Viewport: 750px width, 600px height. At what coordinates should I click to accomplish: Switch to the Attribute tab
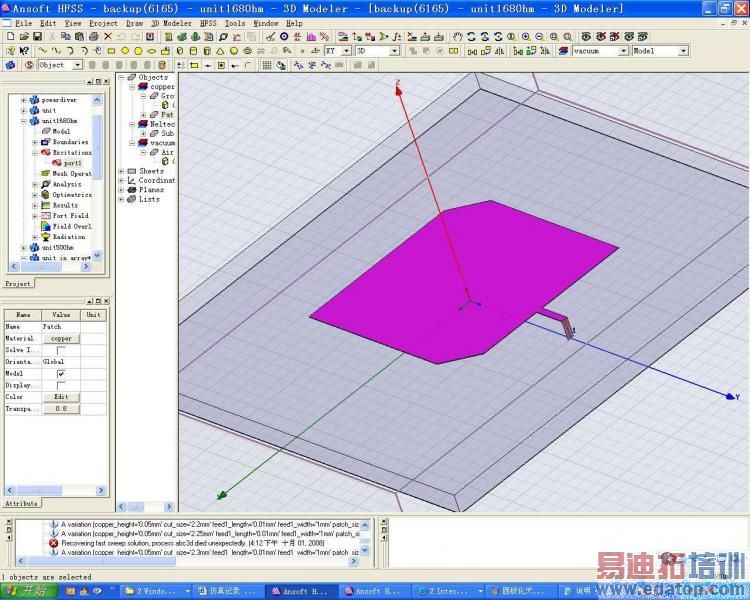click(21, 503)
